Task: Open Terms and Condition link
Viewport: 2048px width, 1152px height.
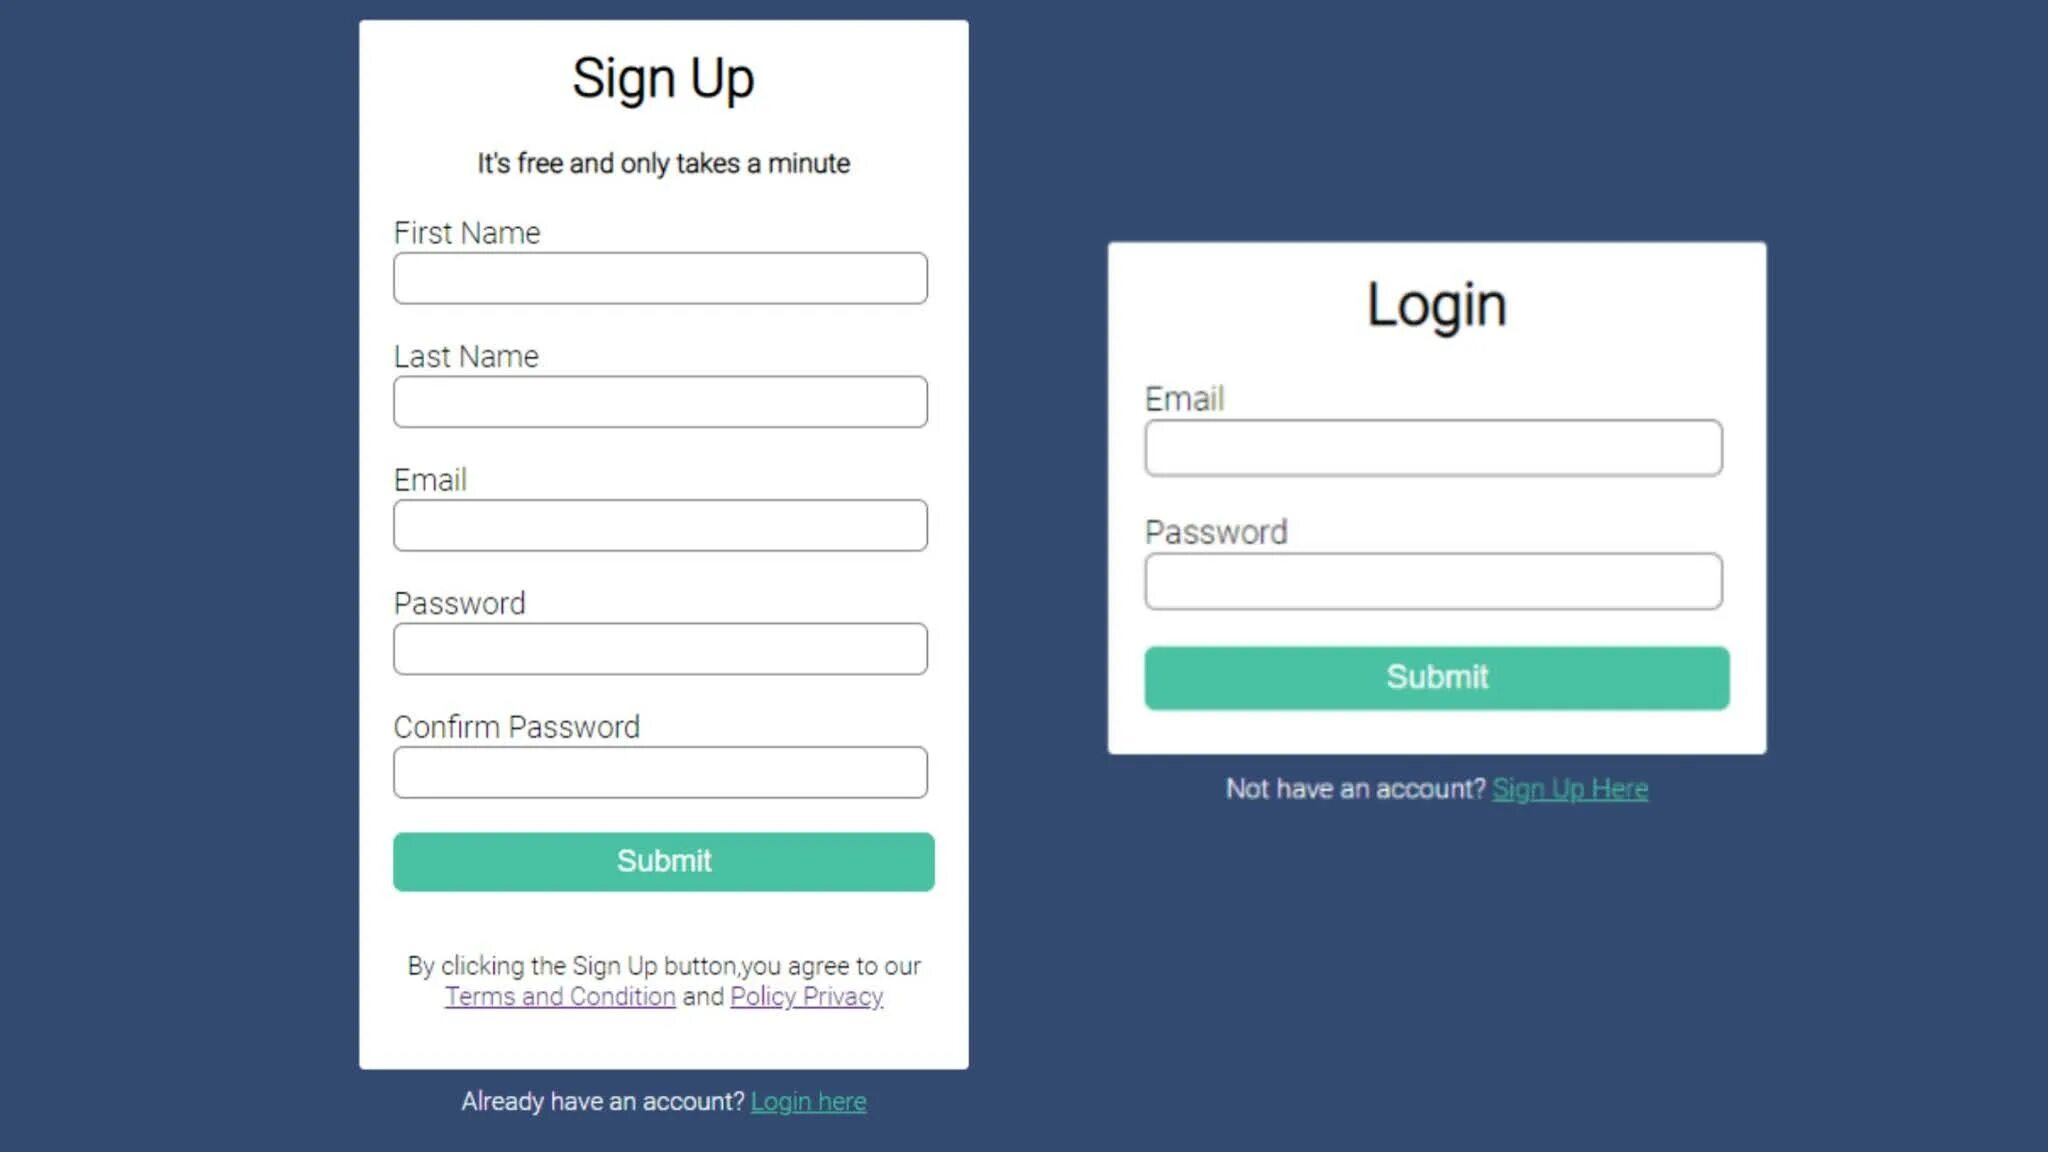Action: click(x=560, y=996)
